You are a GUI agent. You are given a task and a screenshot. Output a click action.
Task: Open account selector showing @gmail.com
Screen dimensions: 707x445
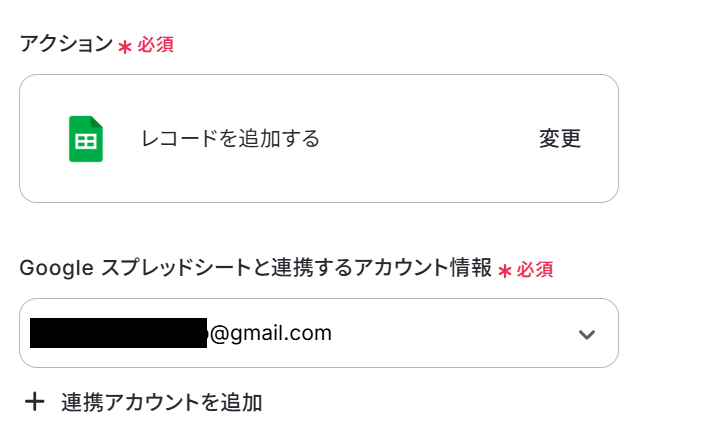pyautogui.click(x=319, y=333)
